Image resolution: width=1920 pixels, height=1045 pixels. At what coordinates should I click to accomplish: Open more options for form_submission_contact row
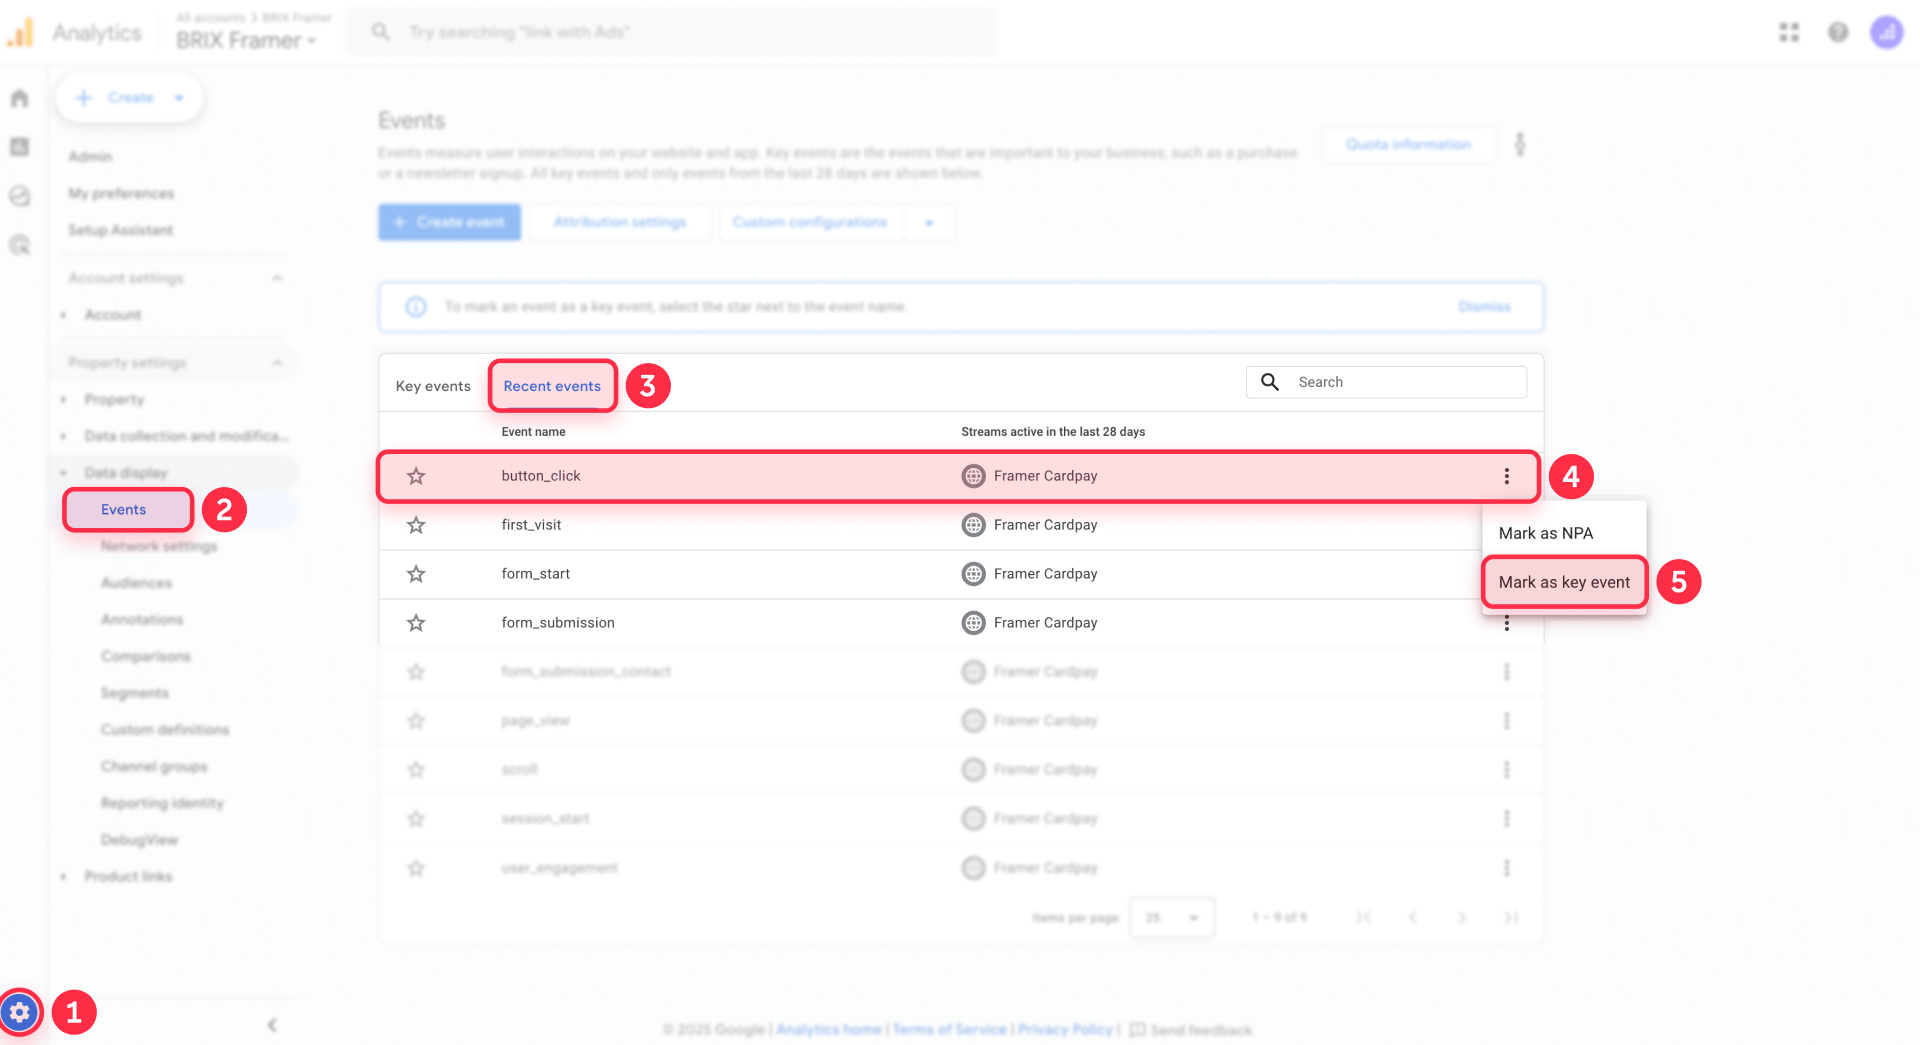point(1506,672)
